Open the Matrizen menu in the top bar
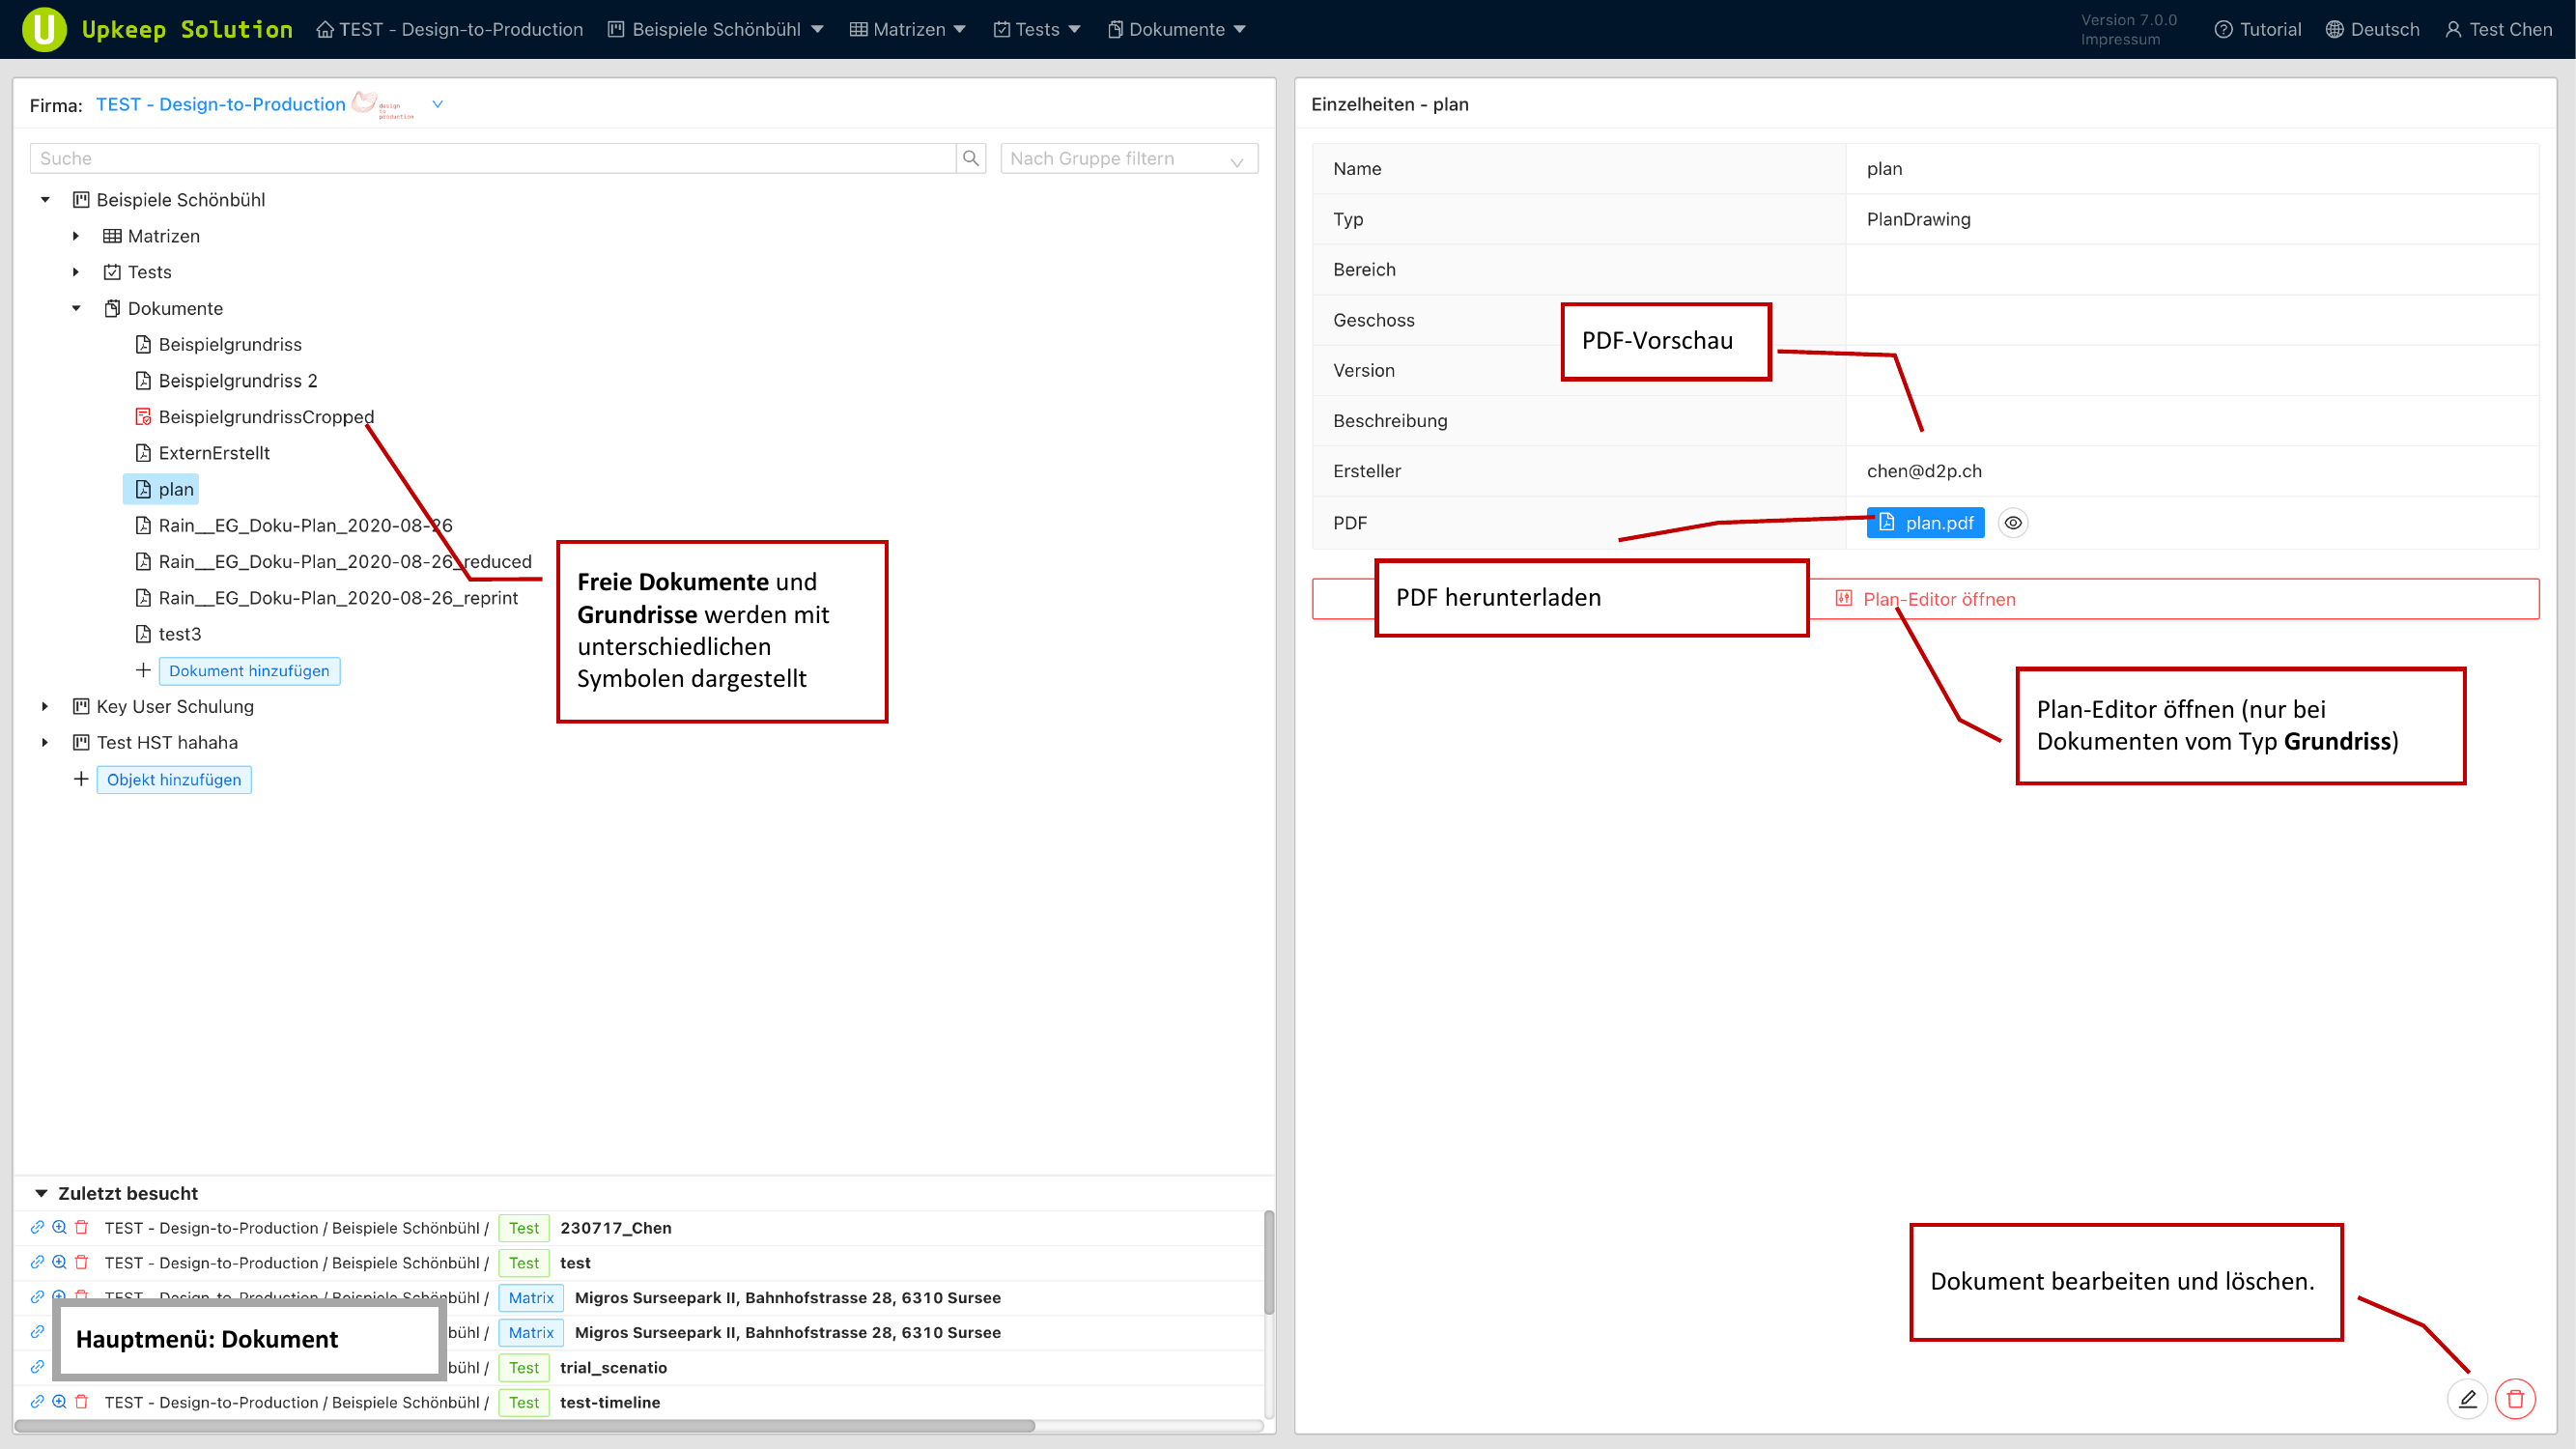 click(x=907, y=29)
